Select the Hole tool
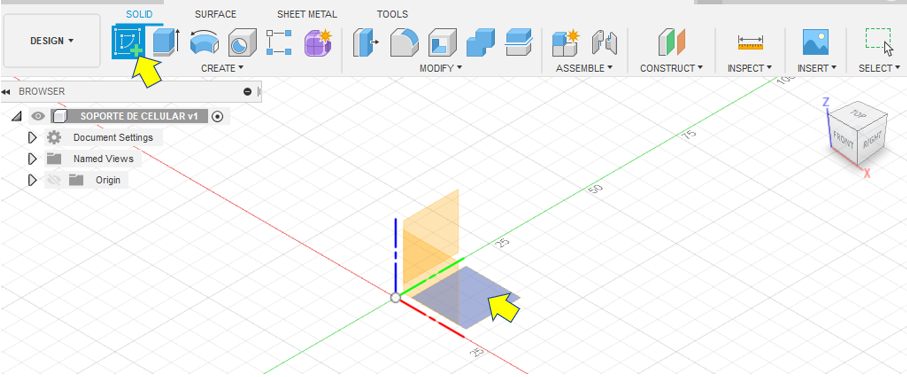 242,43
